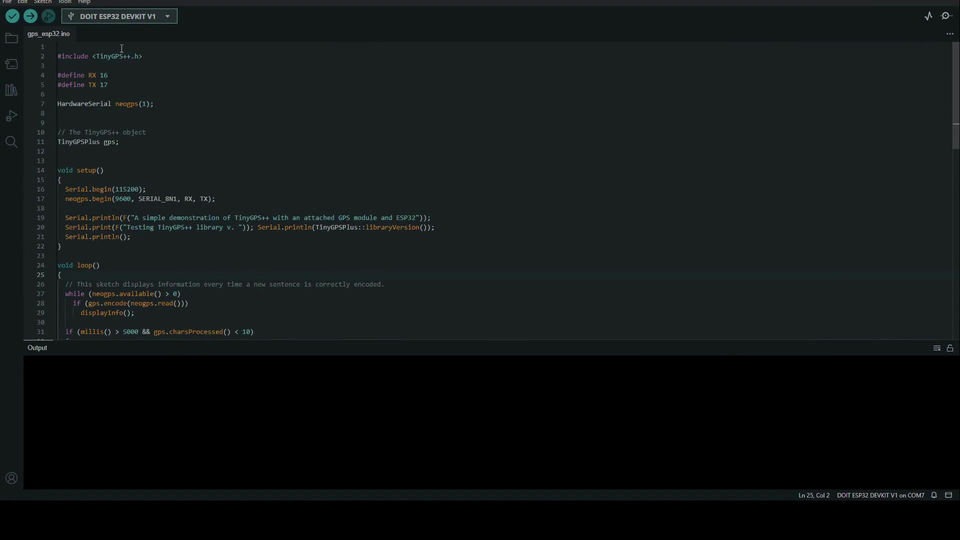Open the editor tab options ellipsis
Viewport: 960px width, 540px height.
[x=950, y=34]
